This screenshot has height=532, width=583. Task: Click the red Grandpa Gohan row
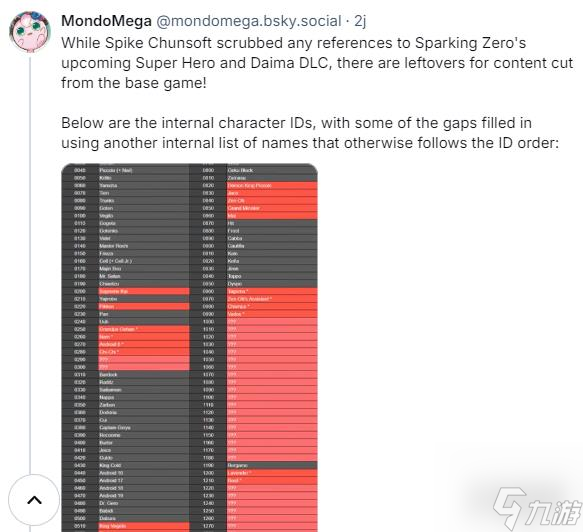tap(144, 329)
